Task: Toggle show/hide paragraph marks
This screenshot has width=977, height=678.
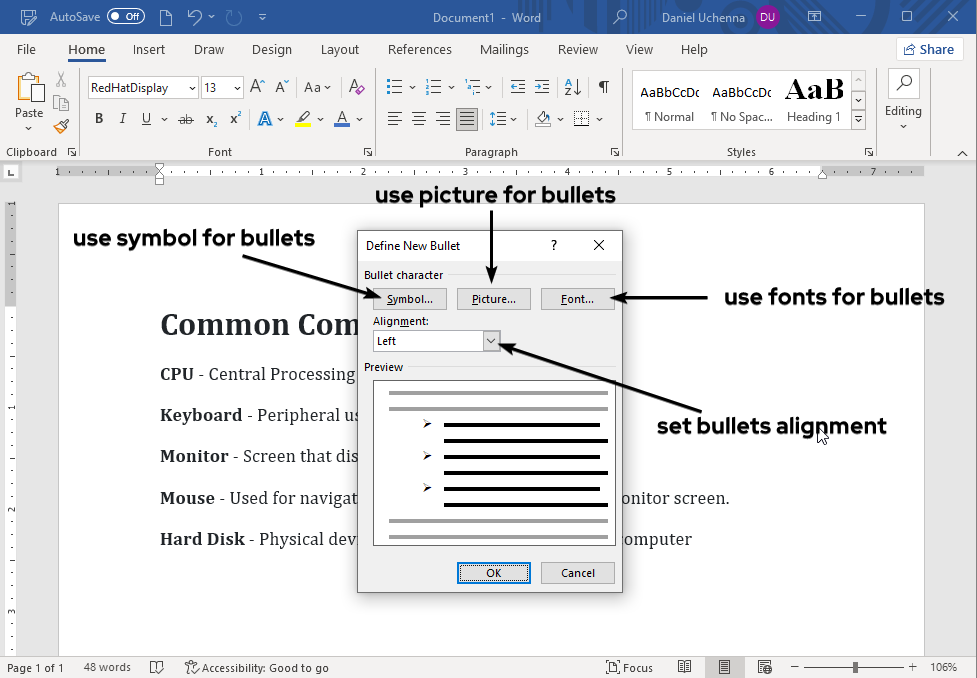Action: (x=603, y=87)
